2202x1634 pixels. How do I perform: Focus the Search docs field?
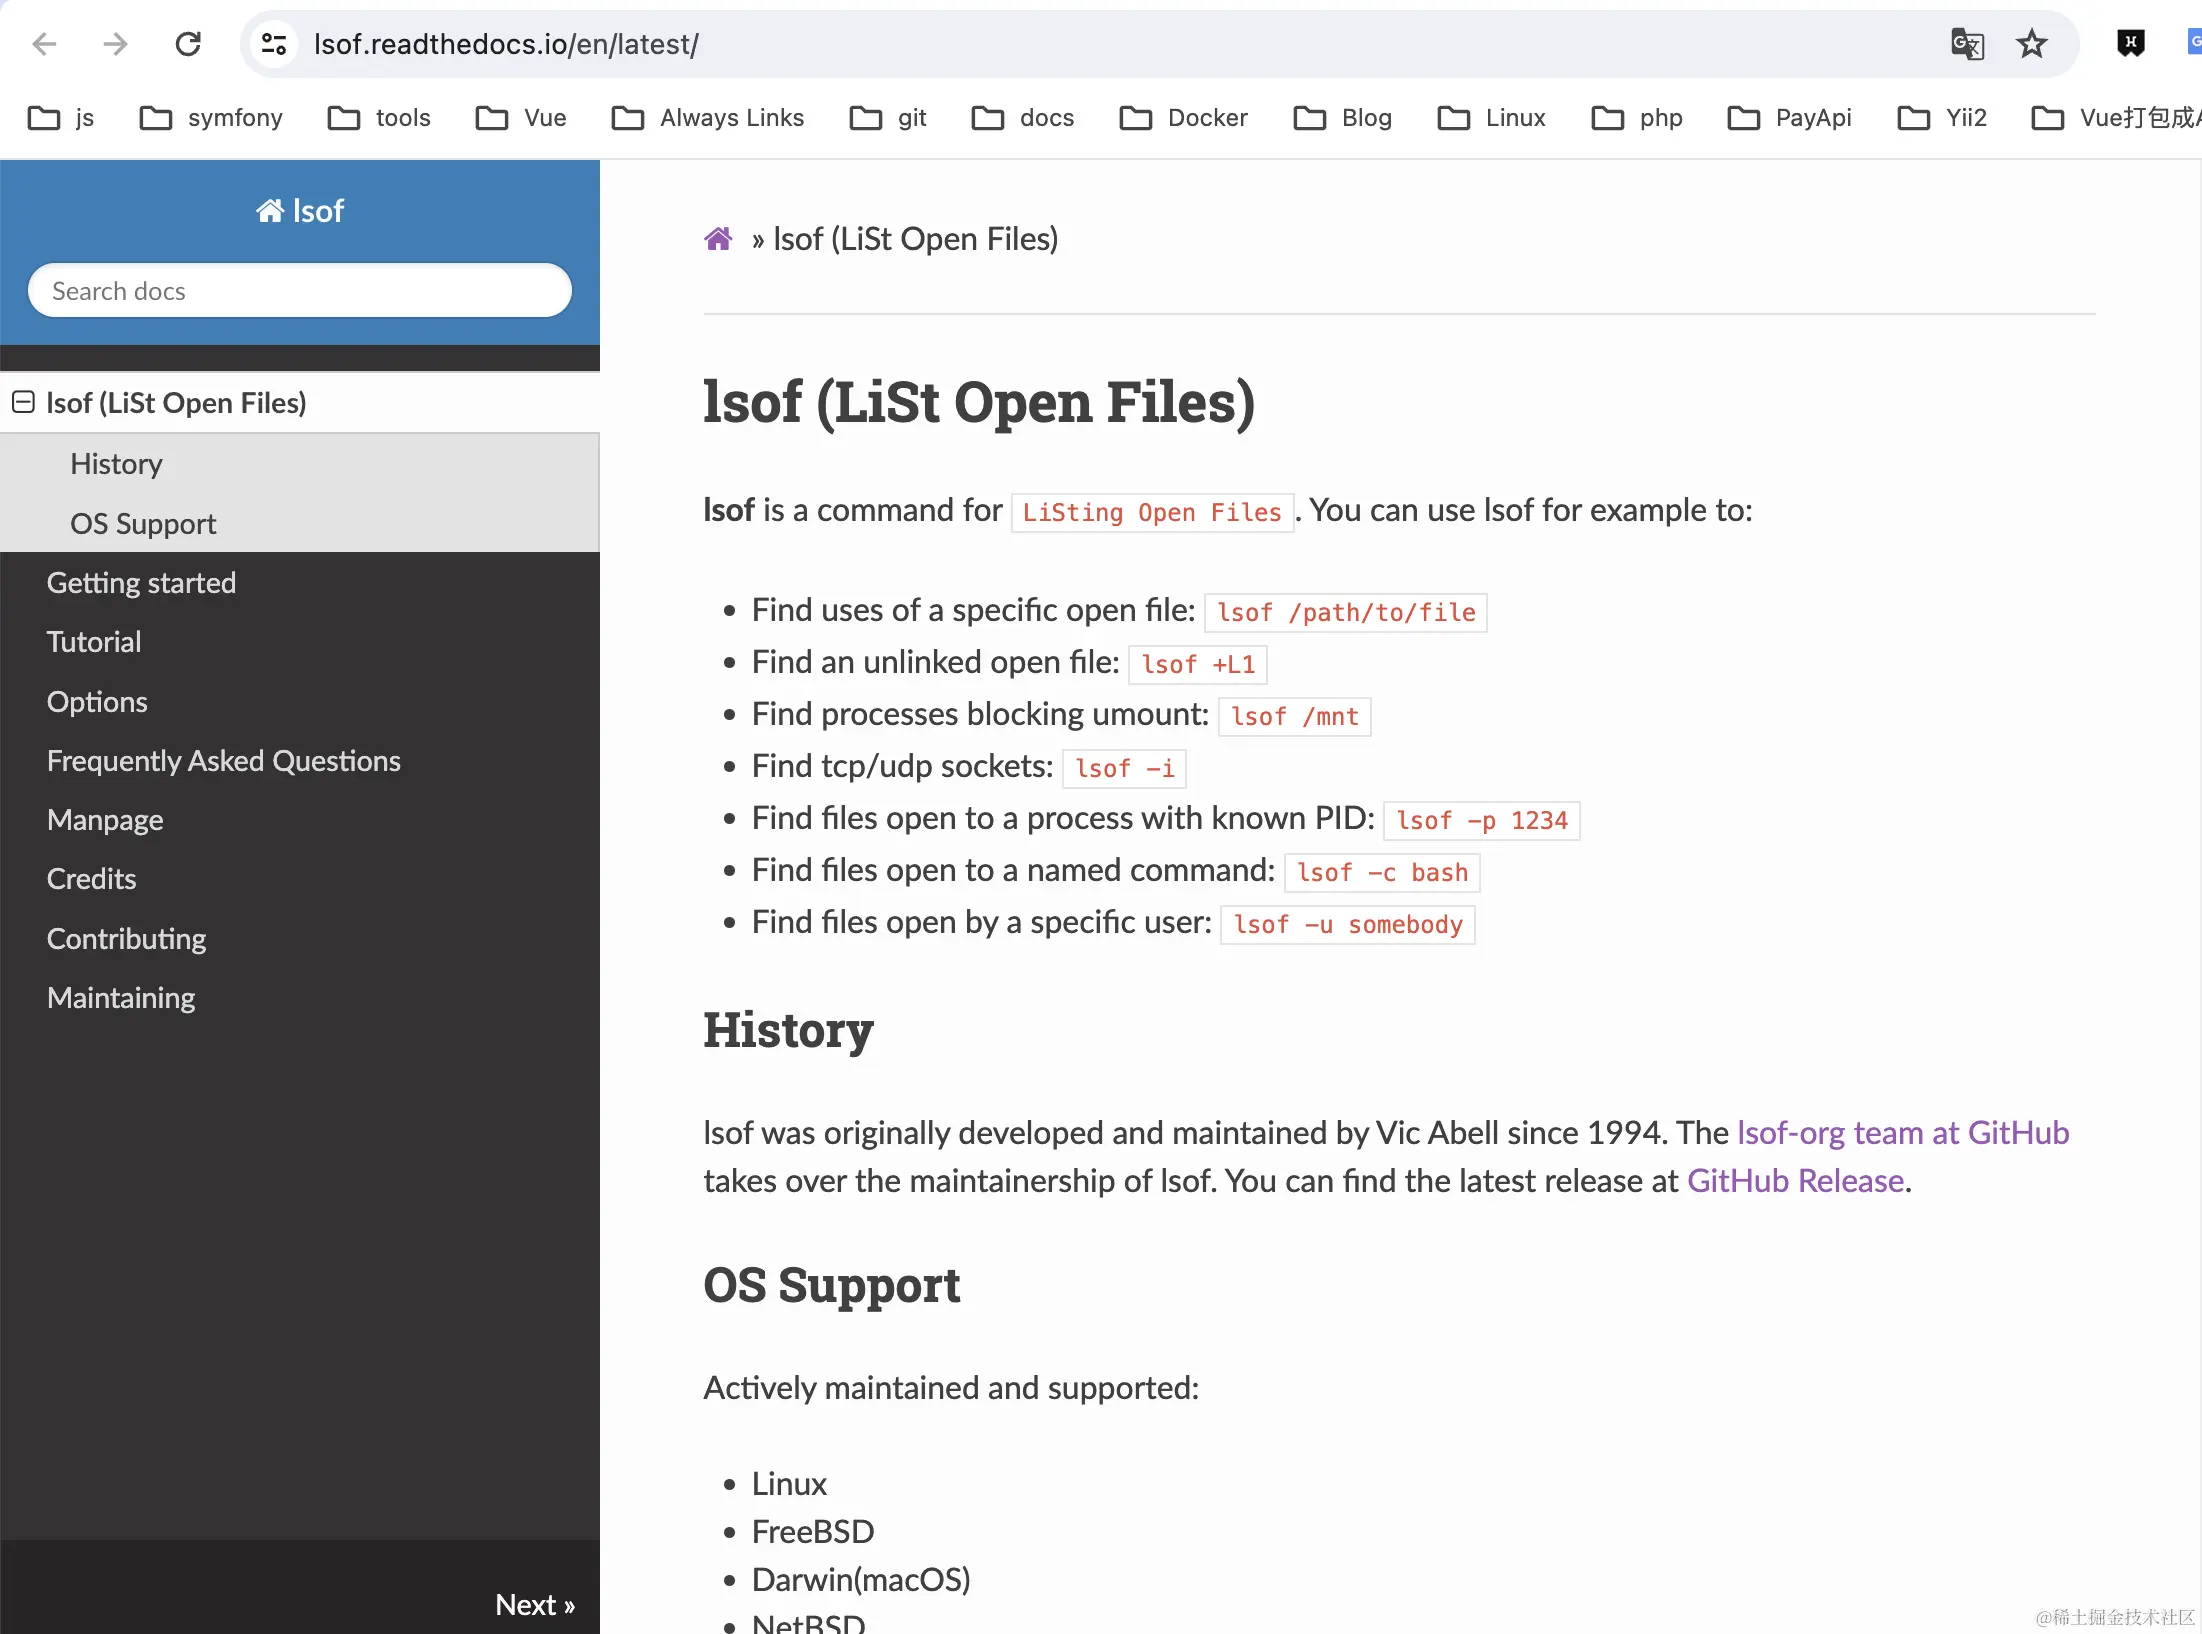point(300,291)
